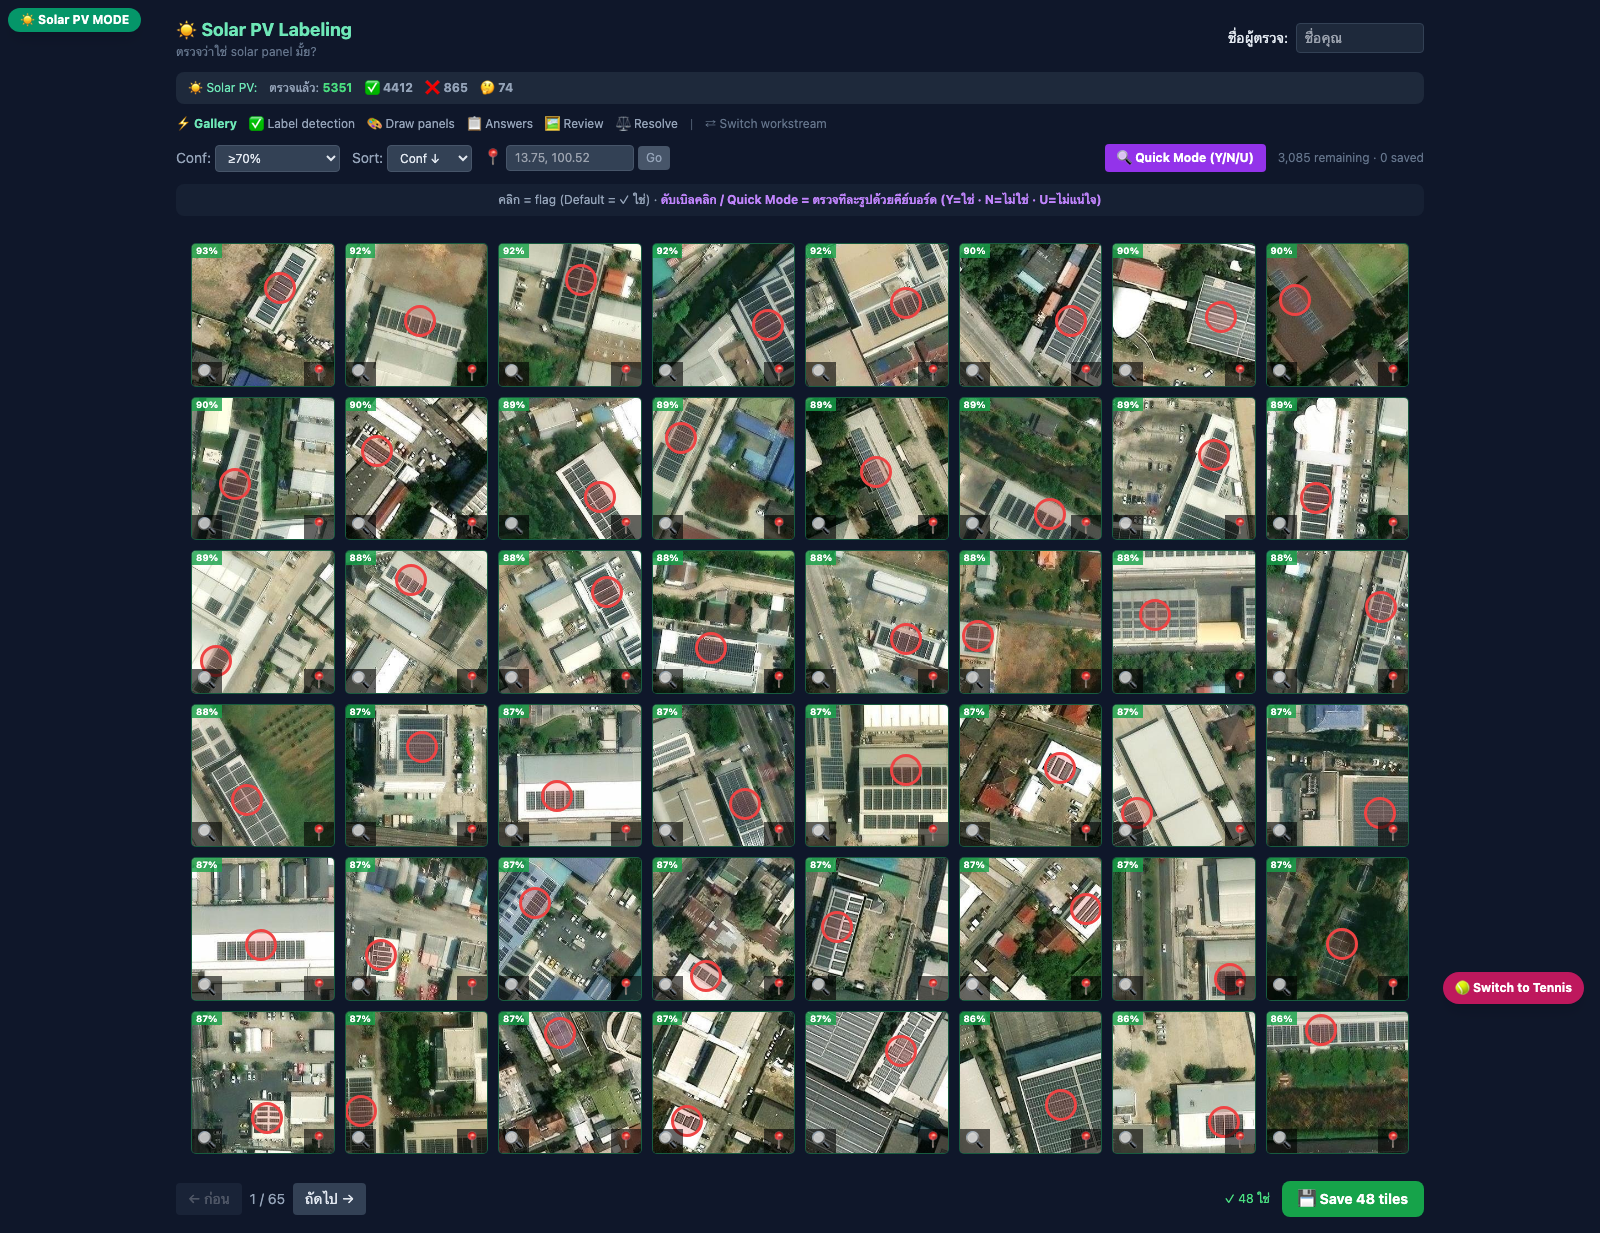This screenshot has width=1600, height=1233.
Task: Click the Solar PV MODE badge
Action: (x=75, y=20)
